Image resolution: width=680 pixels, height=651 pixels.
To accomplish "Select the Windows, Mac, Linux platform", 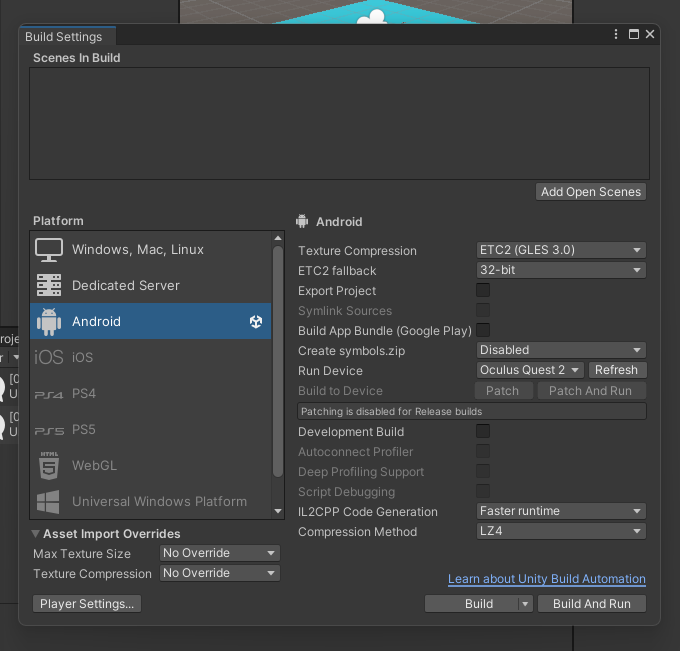I will point(150,249).
